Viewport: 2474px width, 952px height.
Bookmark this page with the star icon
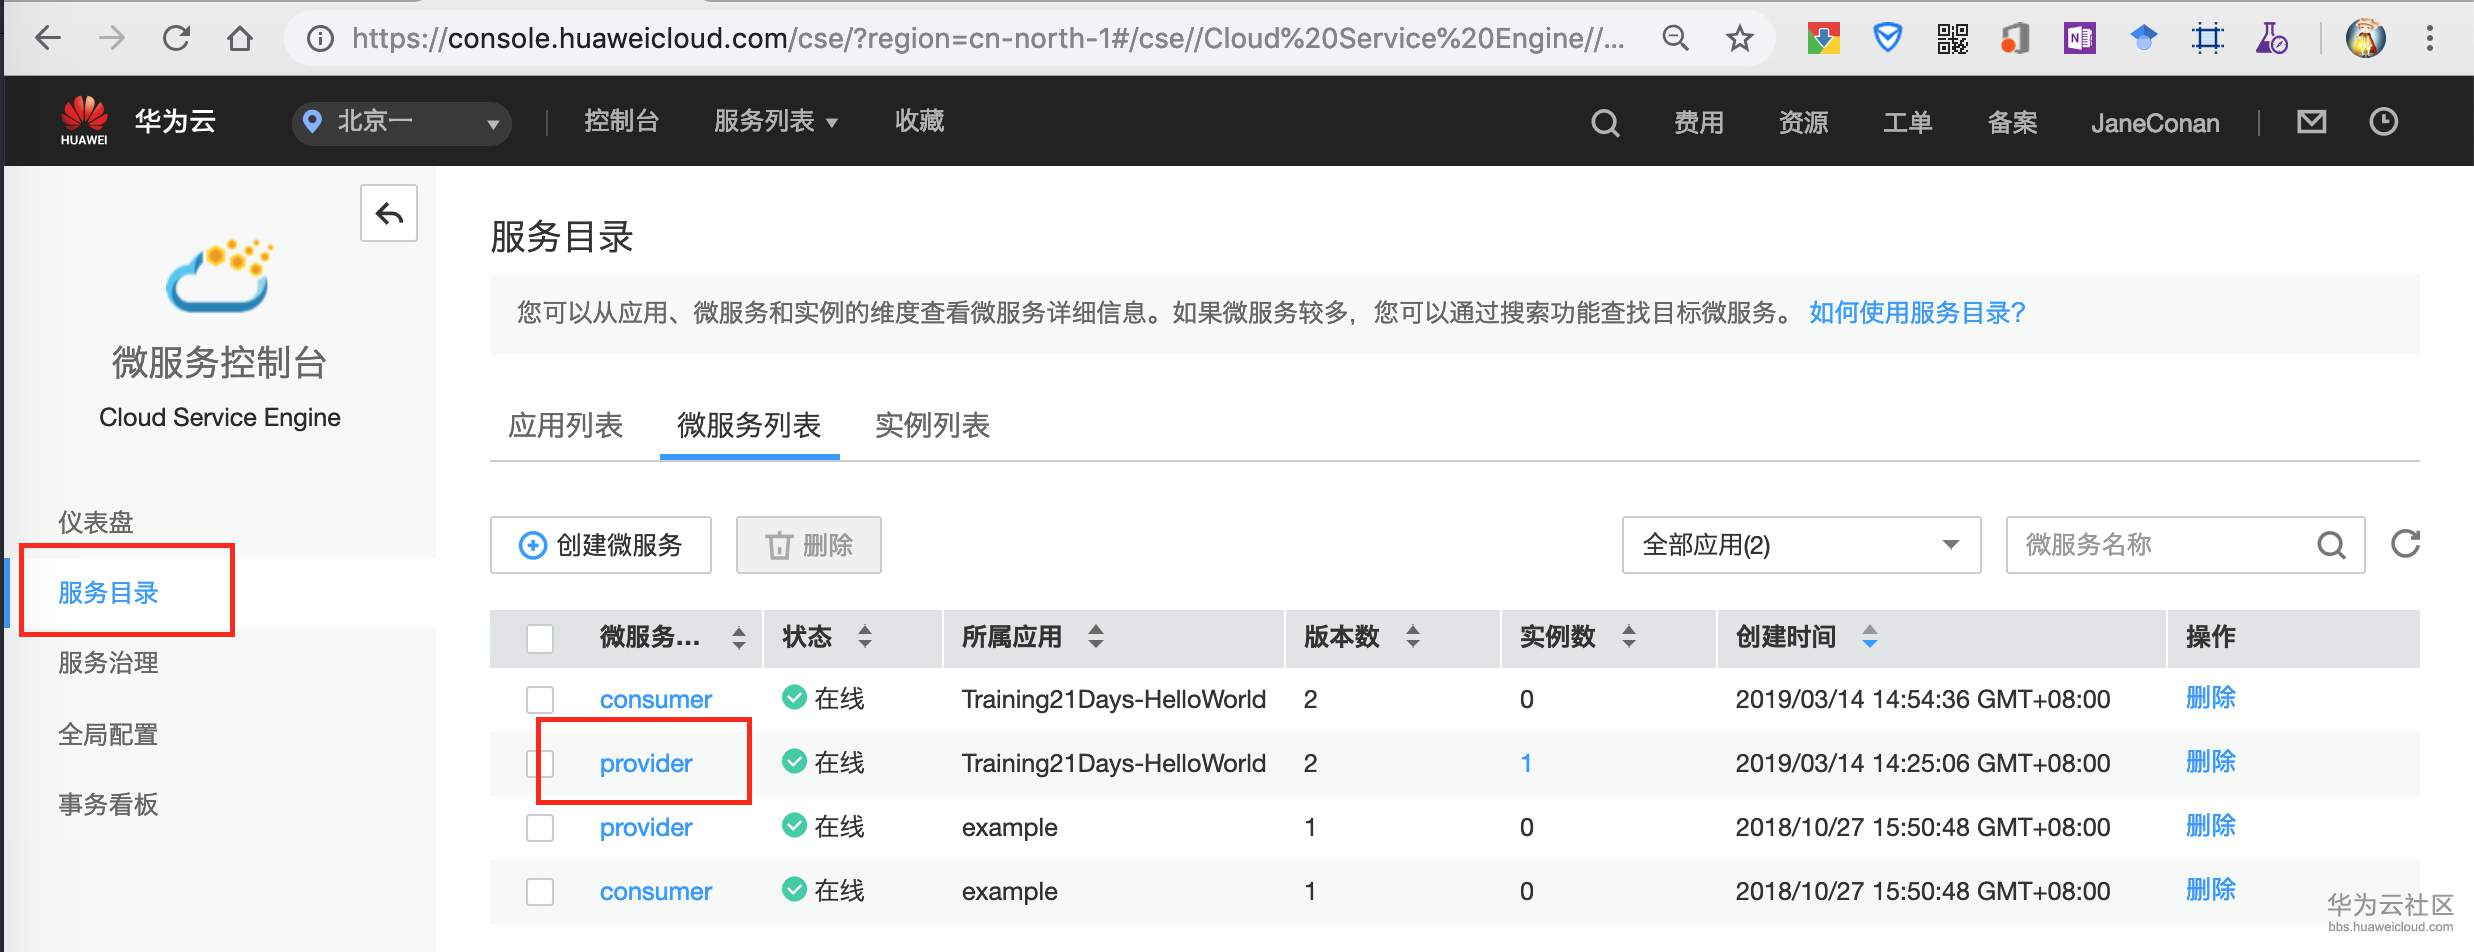(1740, 39)
